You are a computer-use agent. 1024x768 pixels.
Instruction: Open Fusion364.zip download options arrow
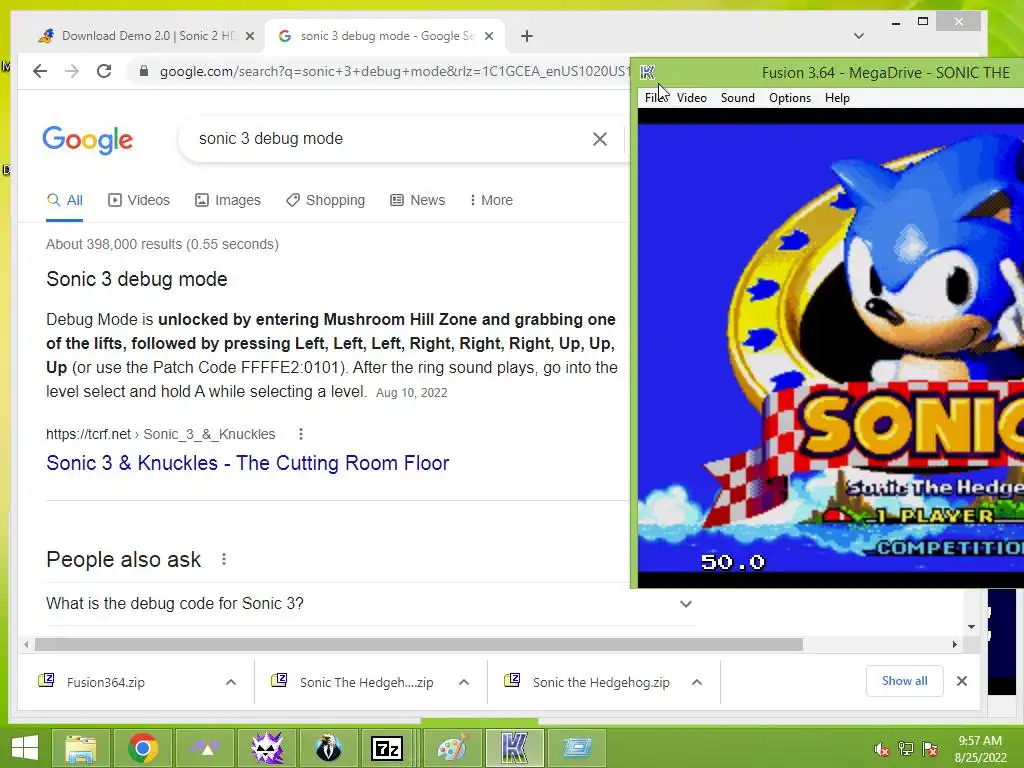click(x=231, y=682)
